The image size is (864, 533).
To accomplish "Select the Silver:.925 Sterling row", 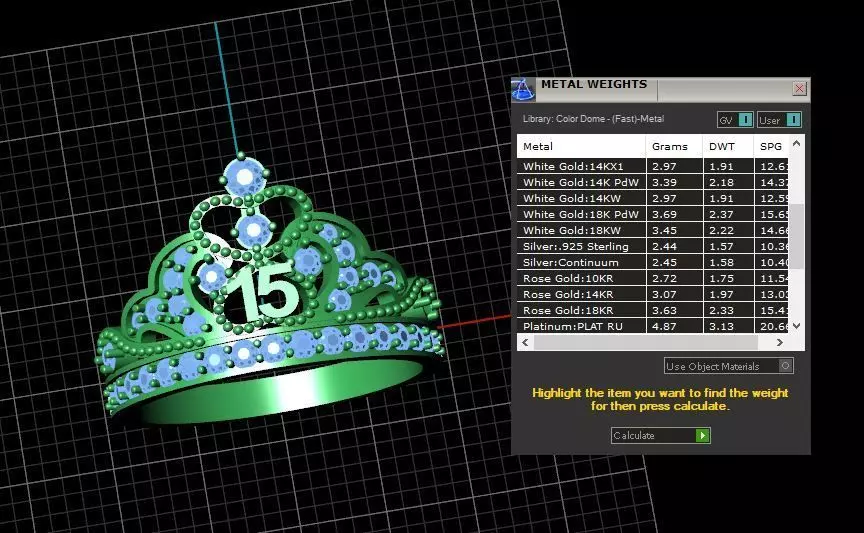I will (652, 246).
